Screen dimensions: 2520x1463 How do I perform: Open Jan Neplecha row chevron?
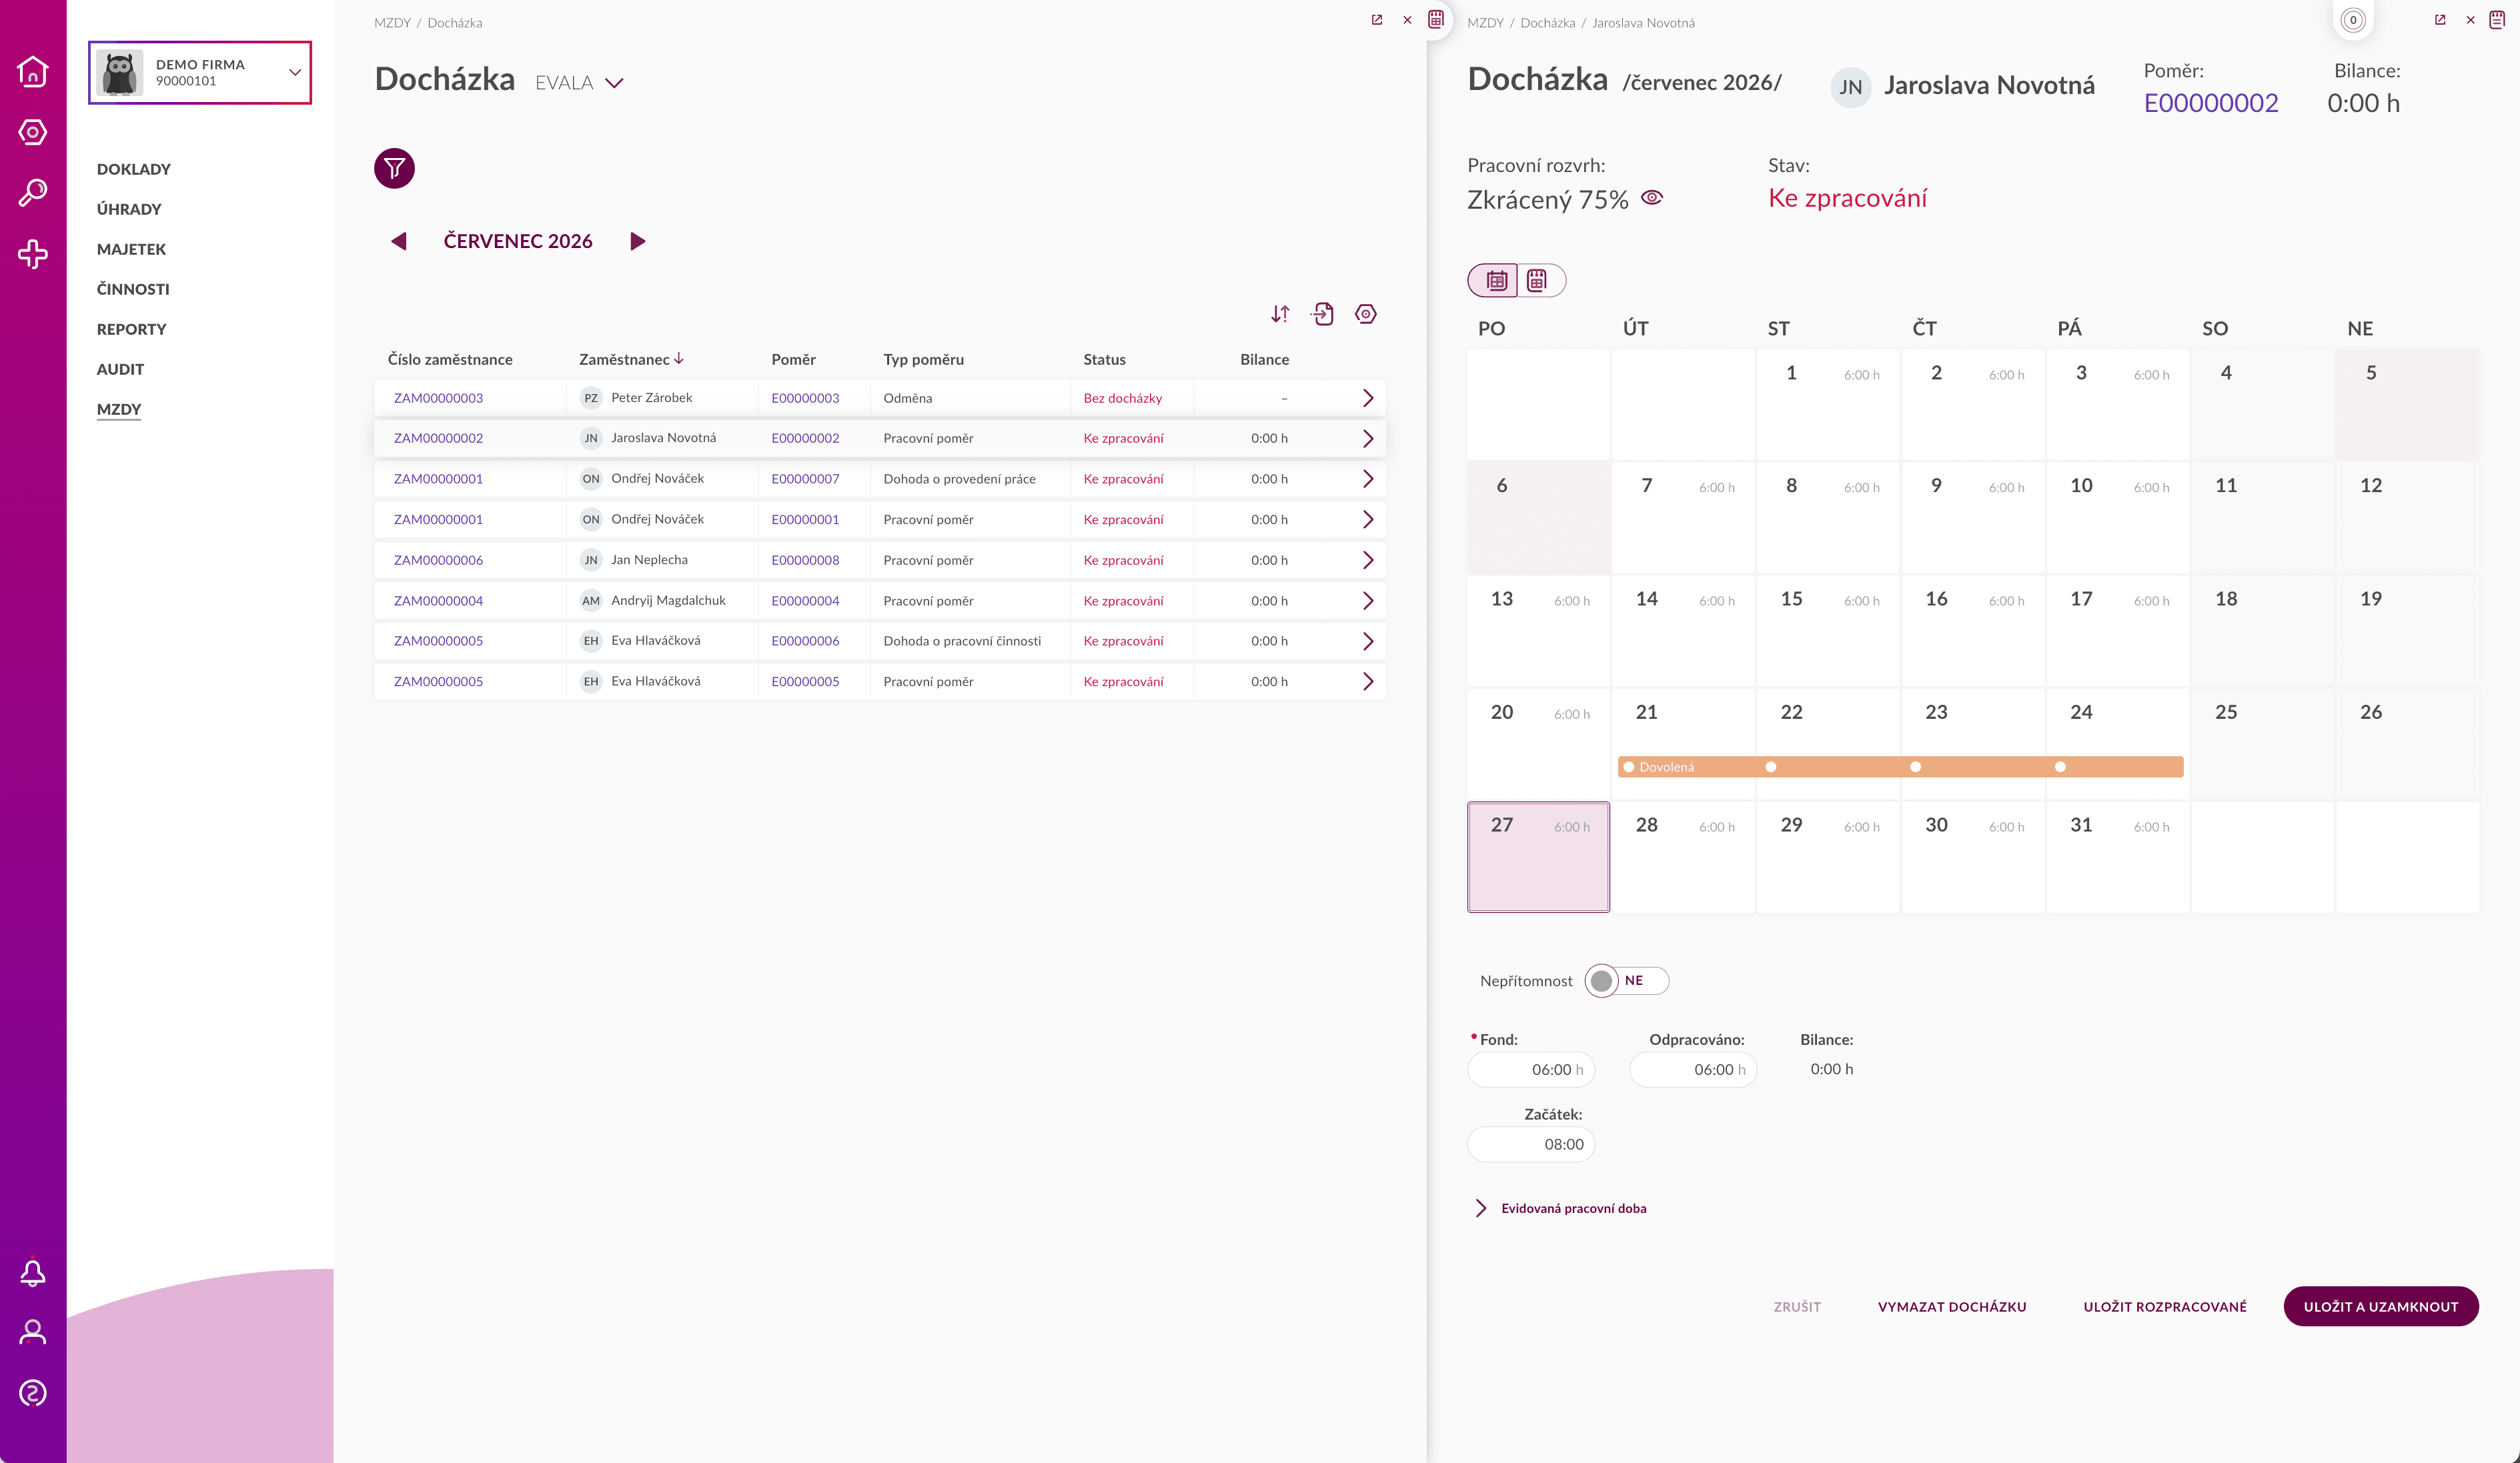(x=1367, y=560)
